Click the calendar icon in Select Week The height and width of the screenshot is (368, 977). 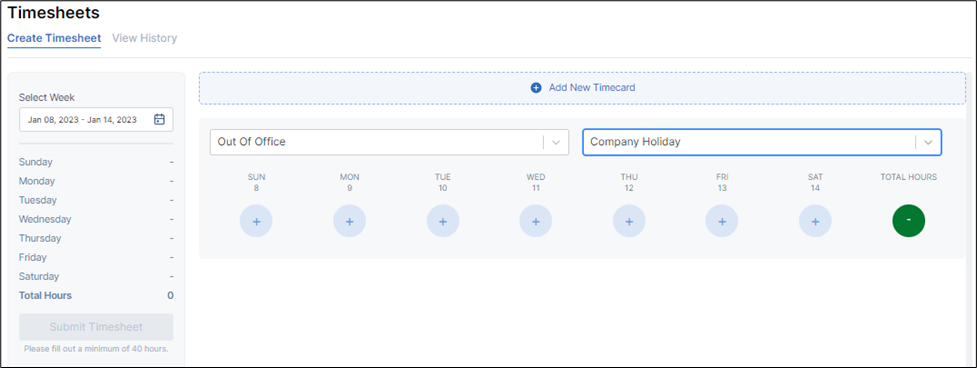(159, 120)
